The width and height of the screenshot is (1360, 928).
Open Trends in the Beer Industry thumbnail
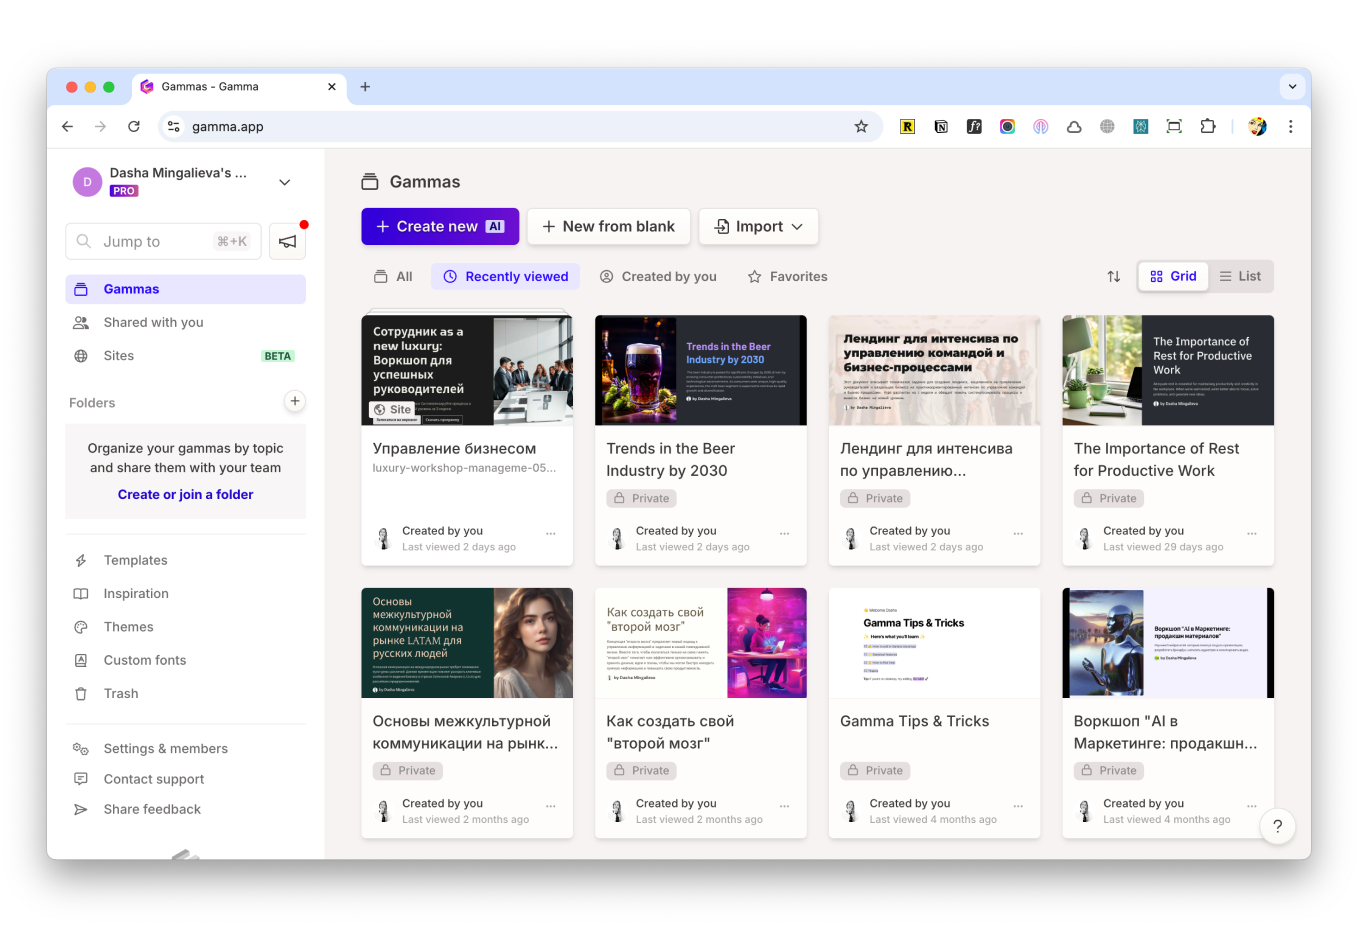click(x=700, y=370)
